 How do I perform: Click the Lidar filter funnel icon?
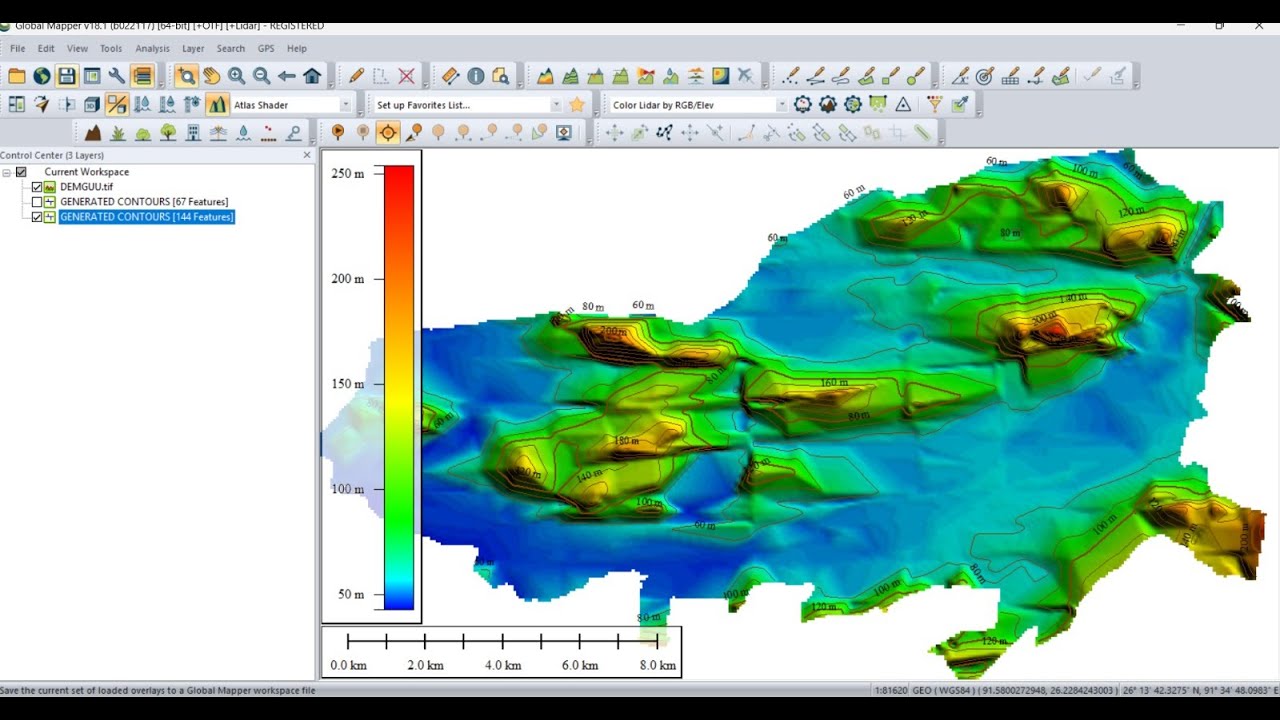pos(935,104)
